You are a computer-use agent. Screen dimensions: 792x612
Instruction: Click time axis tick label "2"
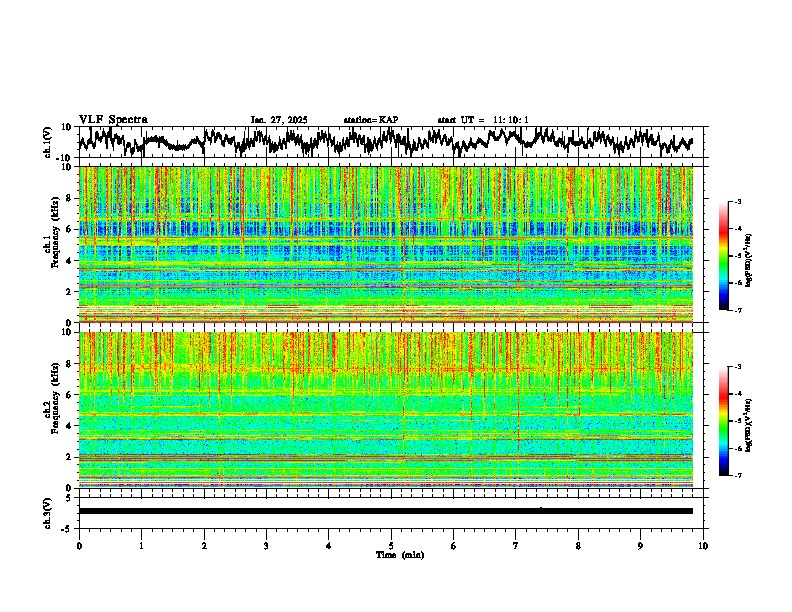(204, 546)
